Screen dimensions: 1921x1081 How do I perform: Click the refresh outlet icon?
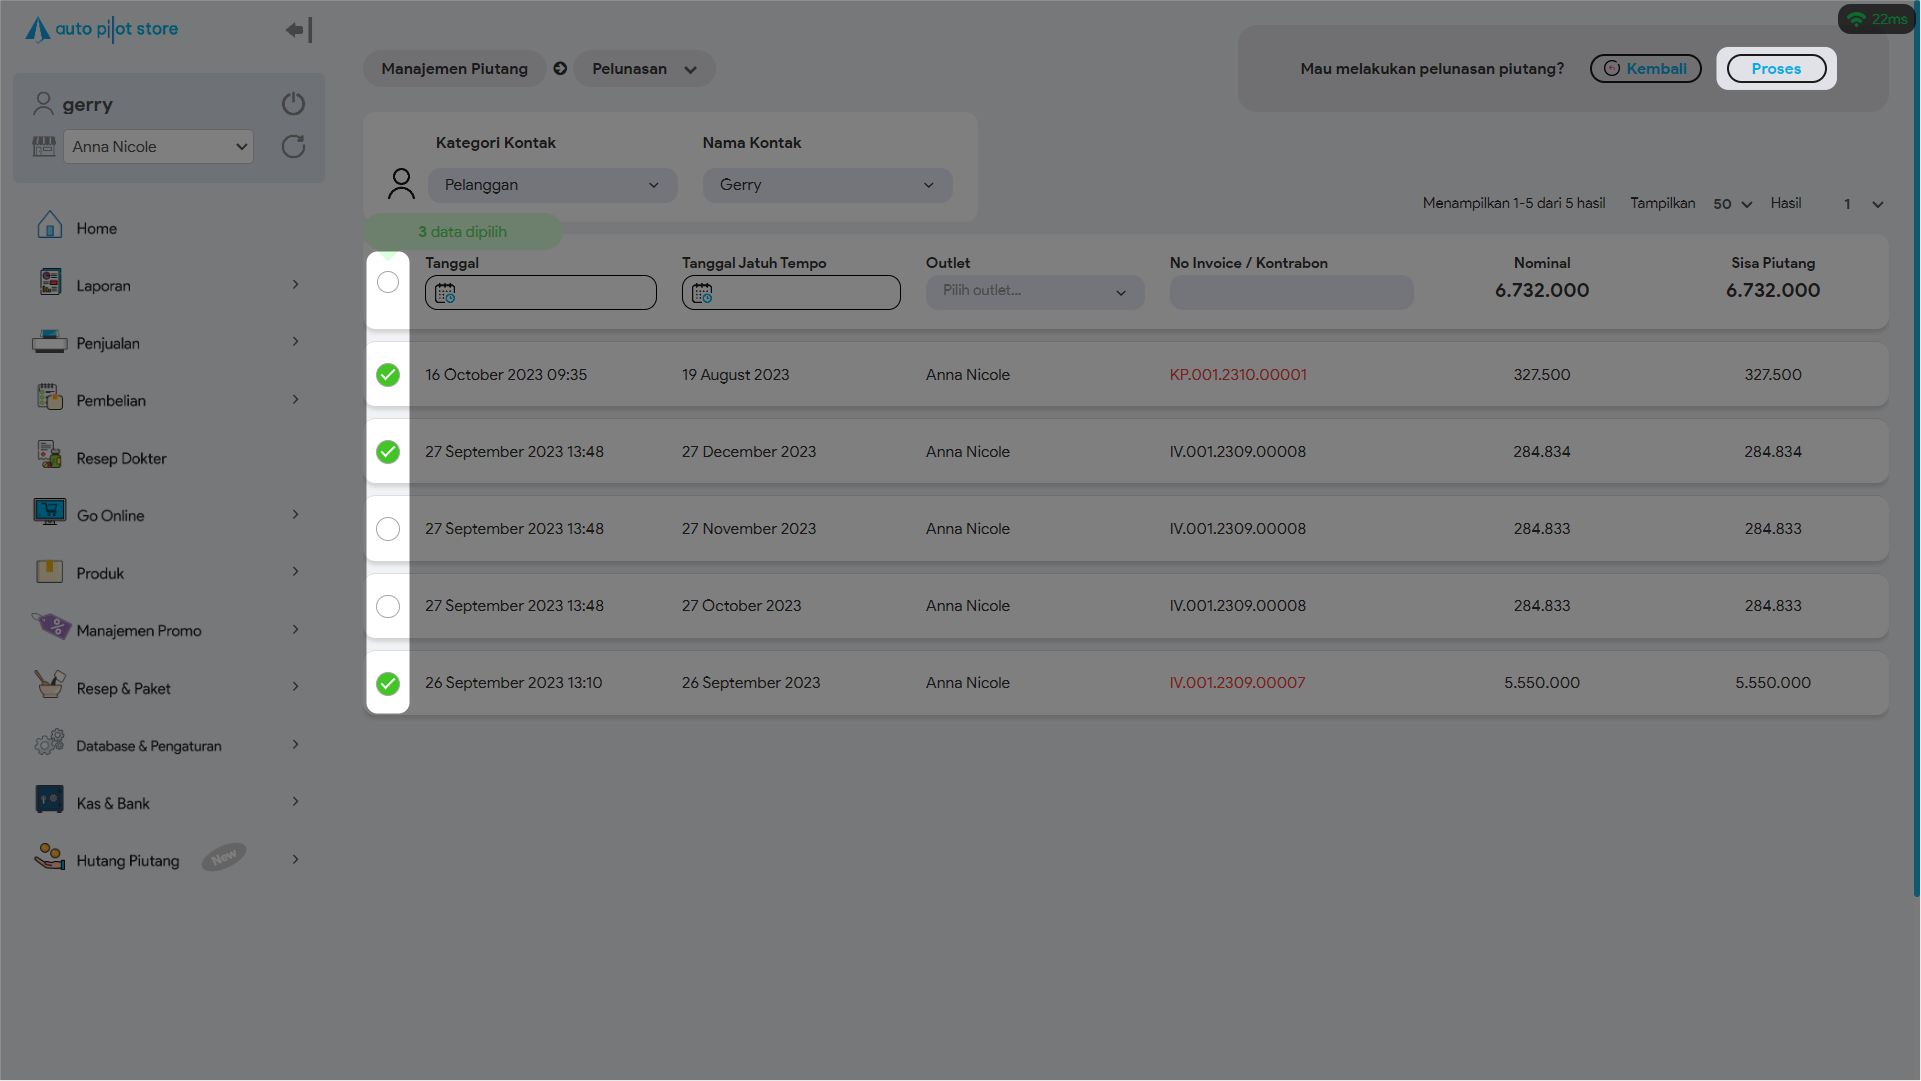coord(293,147)
